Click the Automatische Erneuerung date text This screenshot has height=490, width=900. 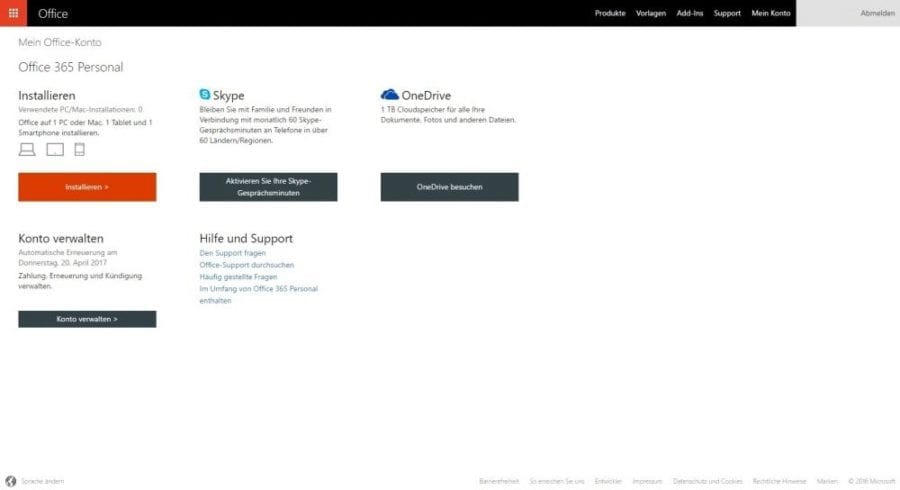tap(68, 258)
